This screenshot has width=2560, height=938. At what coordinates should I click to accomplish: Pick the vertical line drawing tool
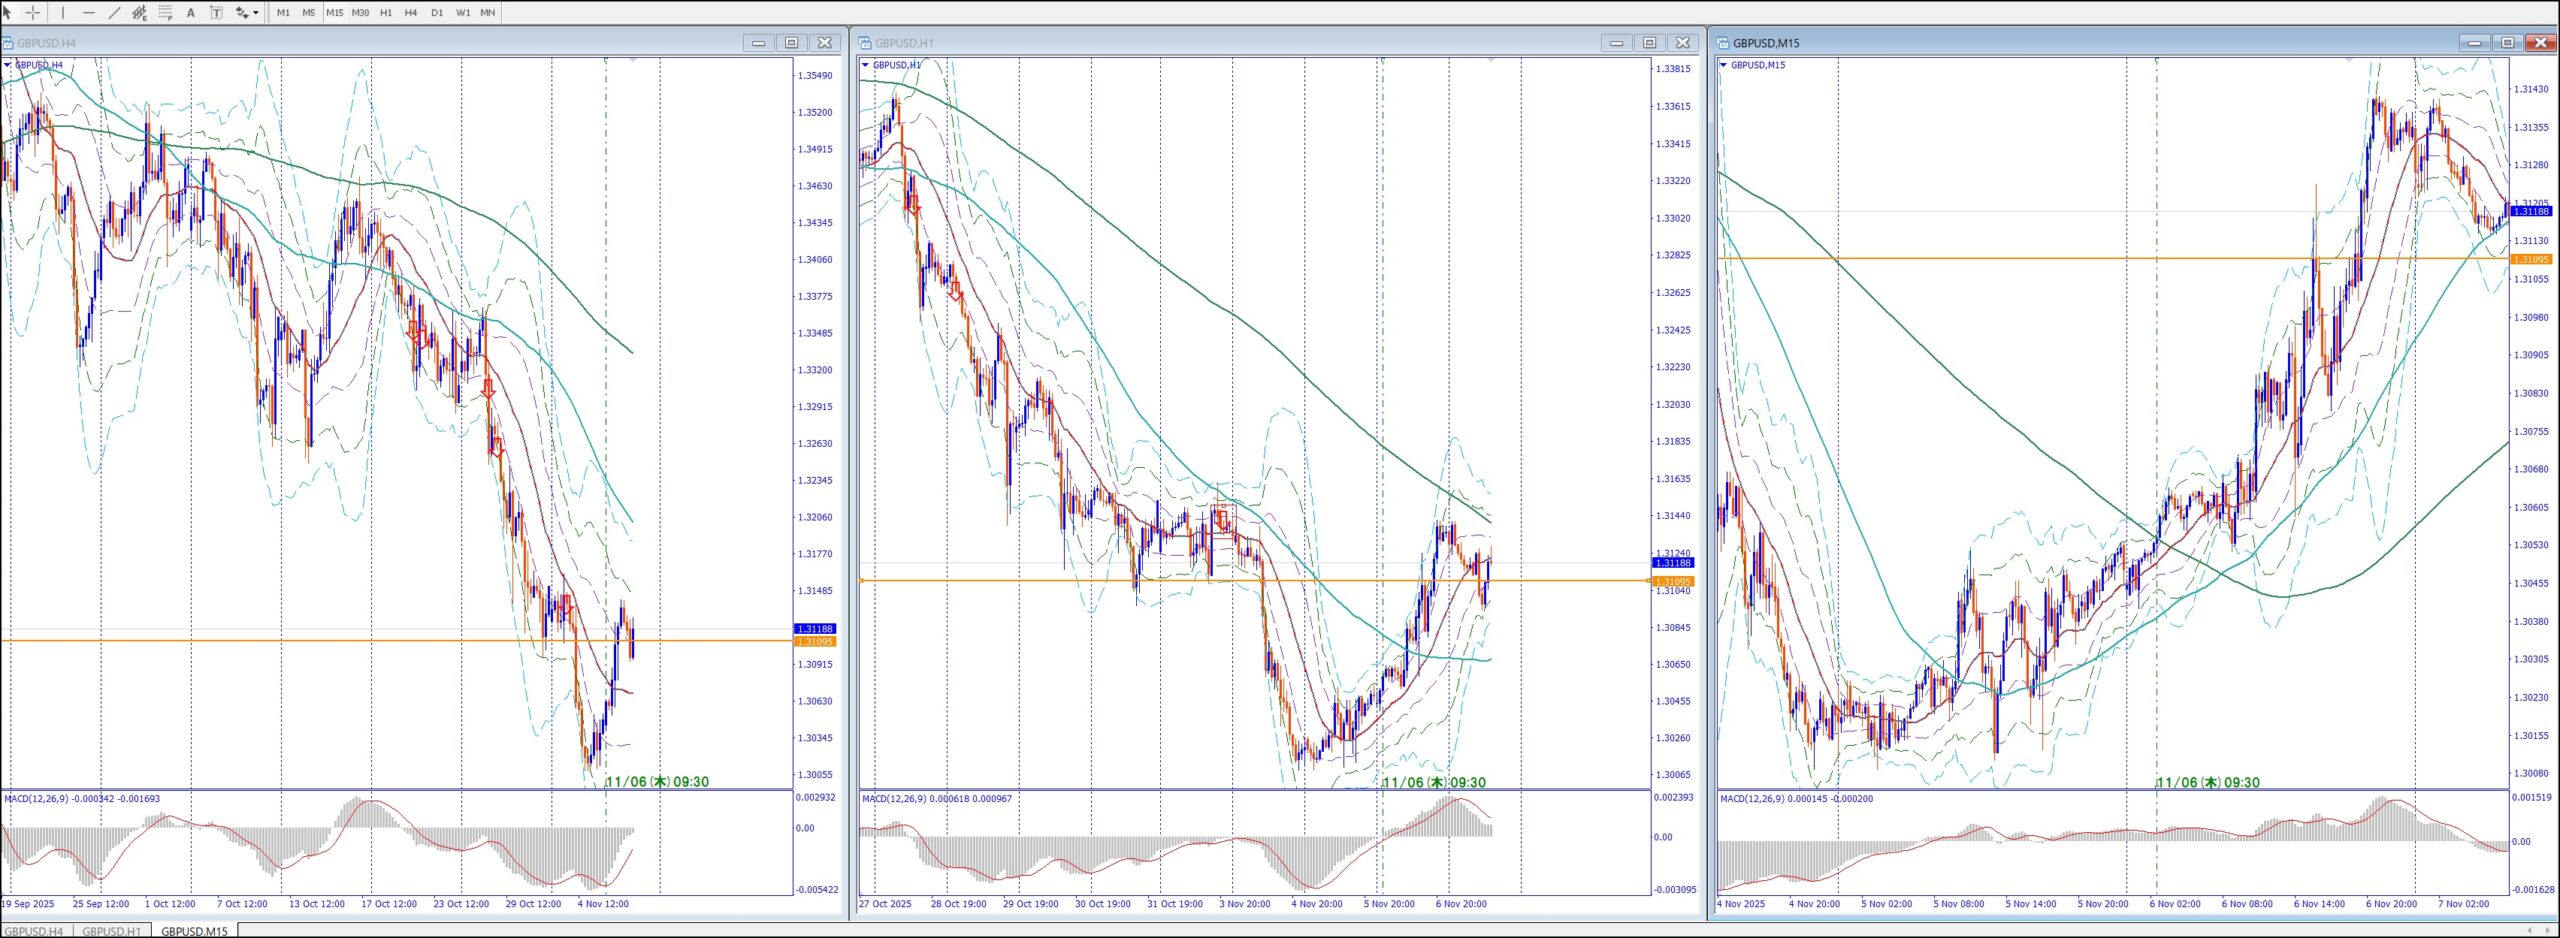[x=62, y=13]
